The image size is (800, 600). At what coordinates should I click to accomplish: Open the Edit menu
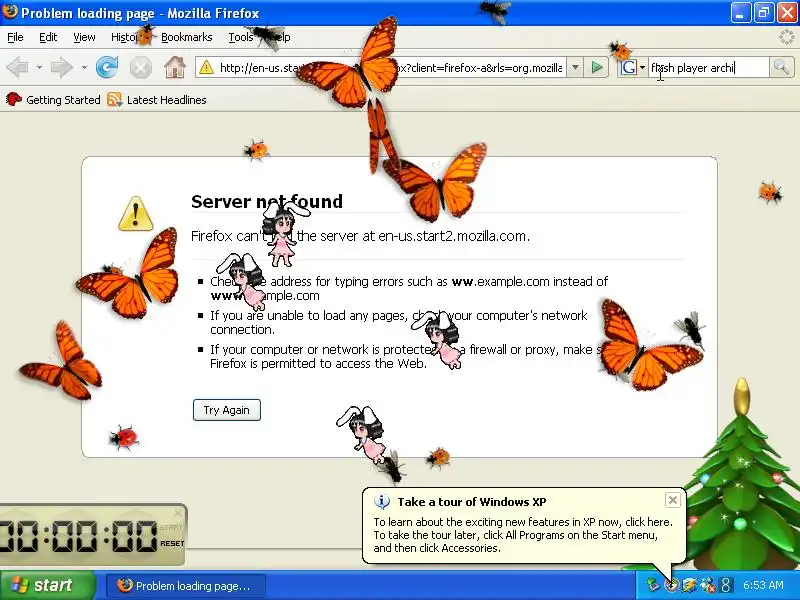pos(48,37)
